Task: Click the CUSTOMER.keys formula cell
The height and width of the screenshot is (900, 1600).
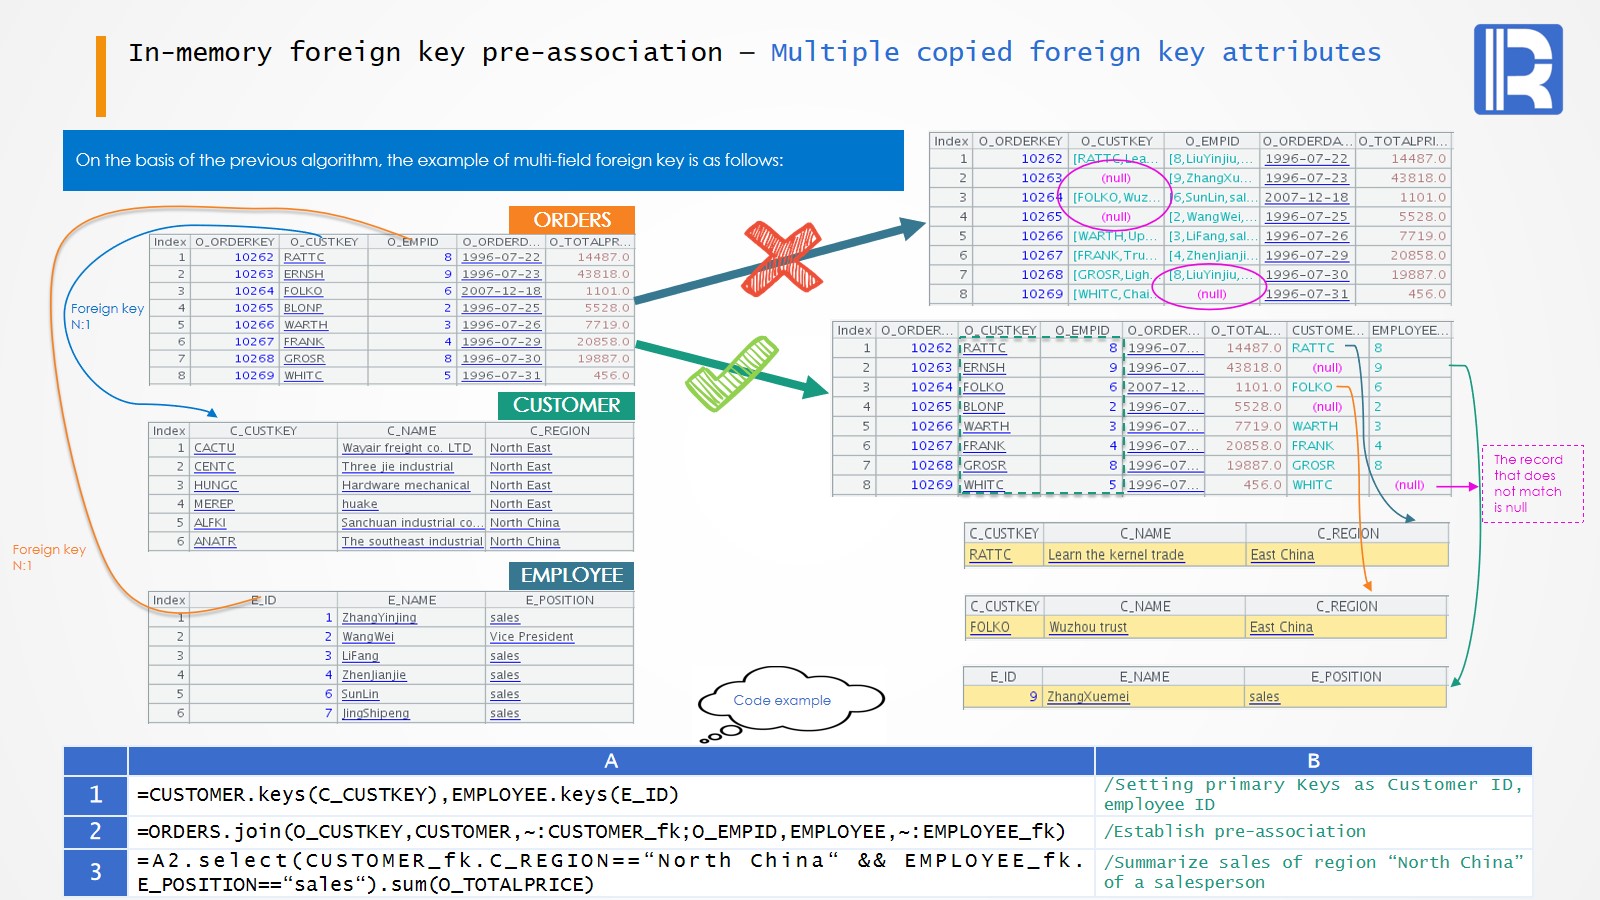Action: (x=408, y=795)
